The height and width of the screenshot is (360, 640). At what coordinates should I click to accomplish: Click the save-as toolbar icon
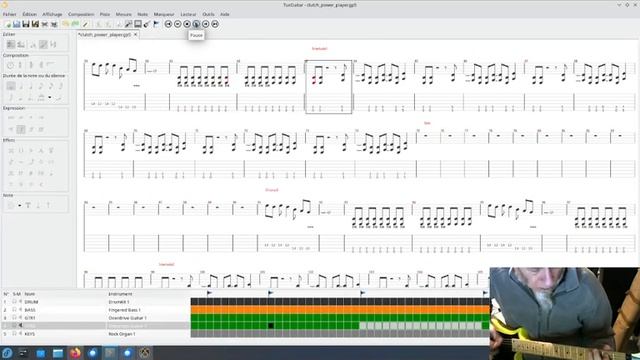[x=35, y=24]
